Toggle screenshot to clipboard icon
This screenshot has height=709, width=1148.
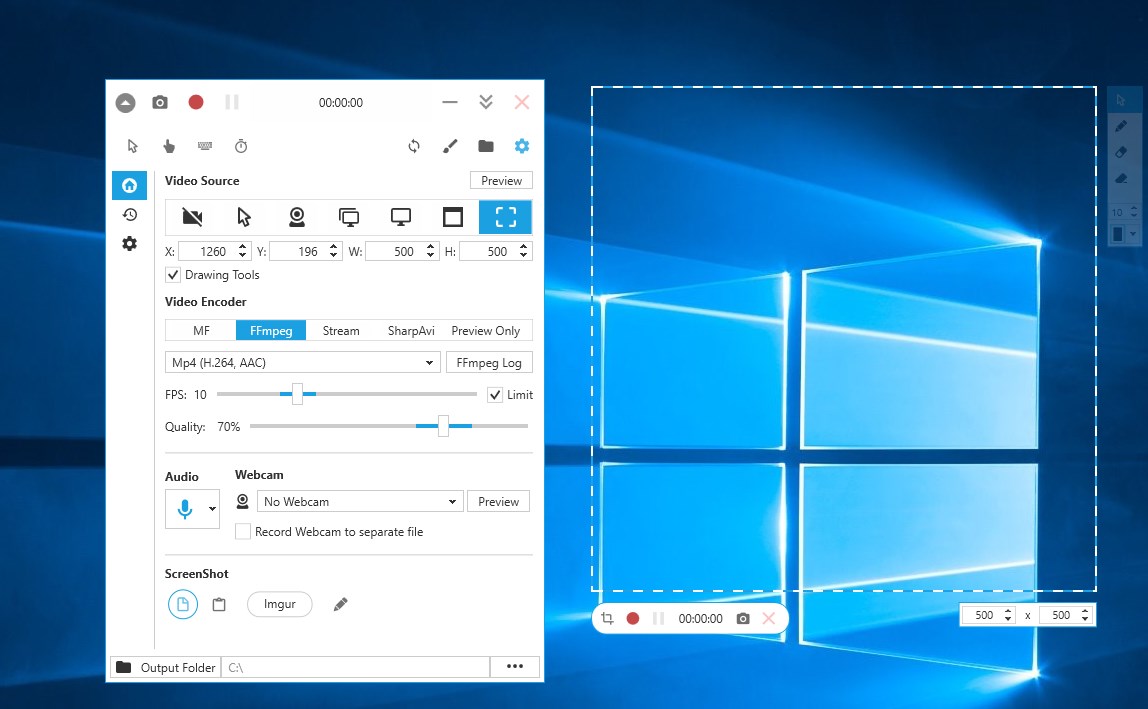(x=219, y=604)
